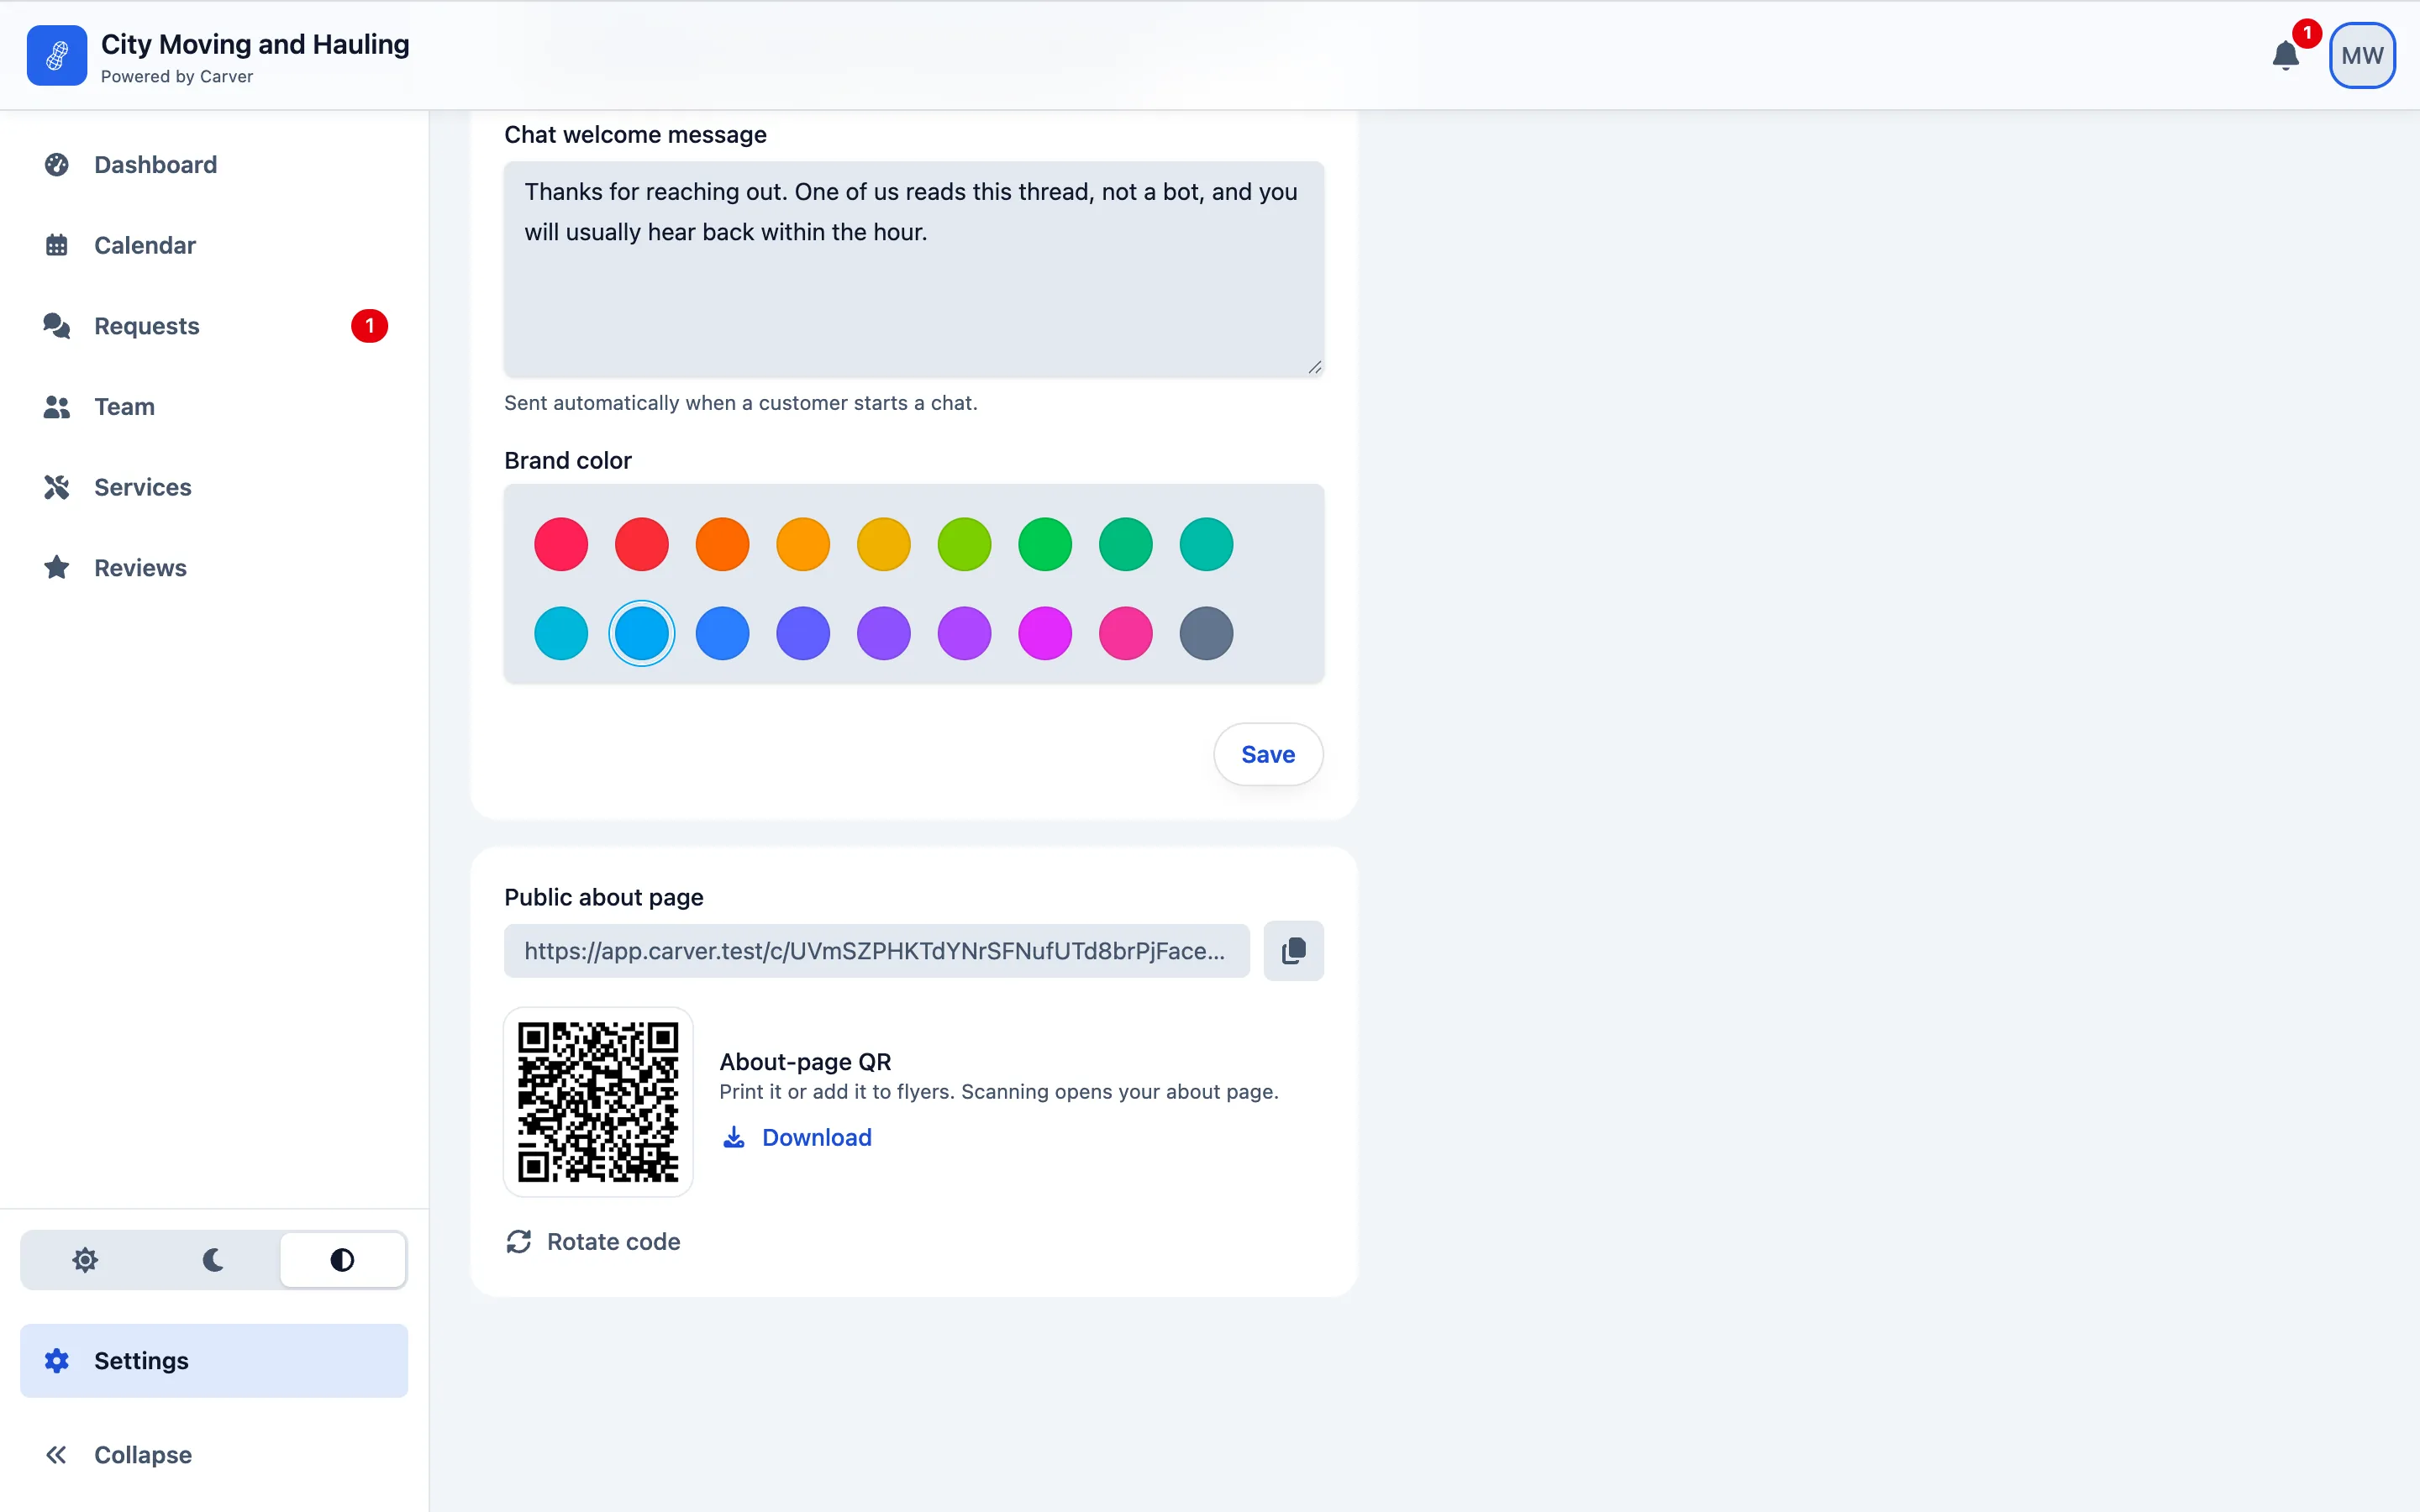Choose the orange brand color swatch

click(x=722, y=544)
